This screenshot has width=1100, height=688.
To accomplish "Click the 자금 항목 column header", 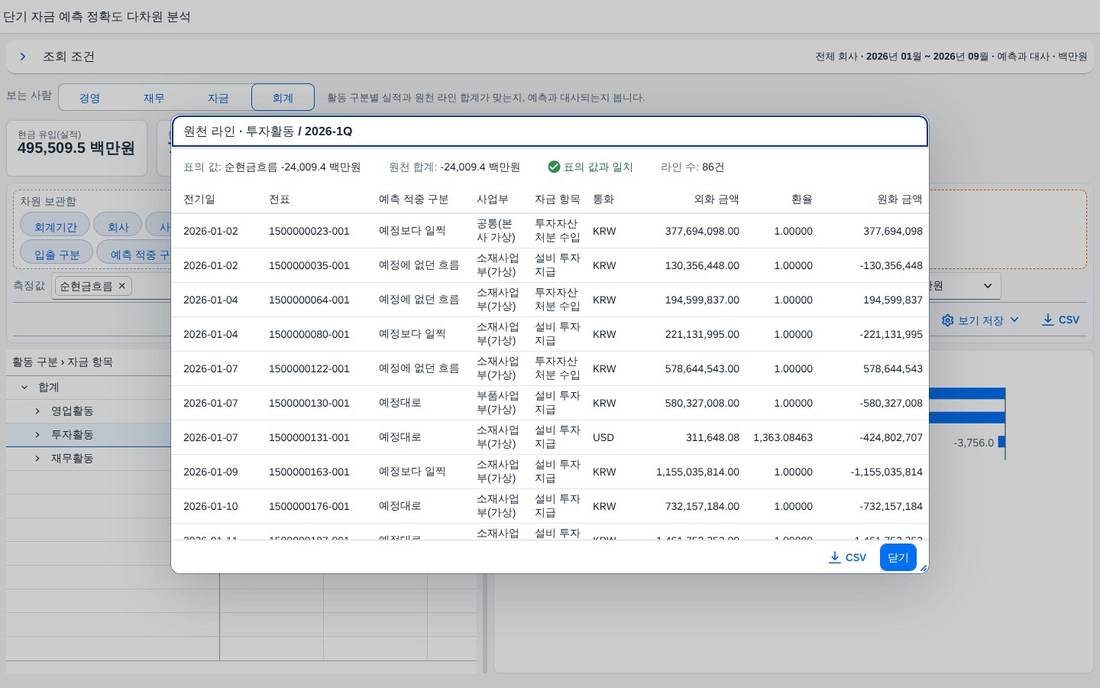I will (x=557, y=199).
